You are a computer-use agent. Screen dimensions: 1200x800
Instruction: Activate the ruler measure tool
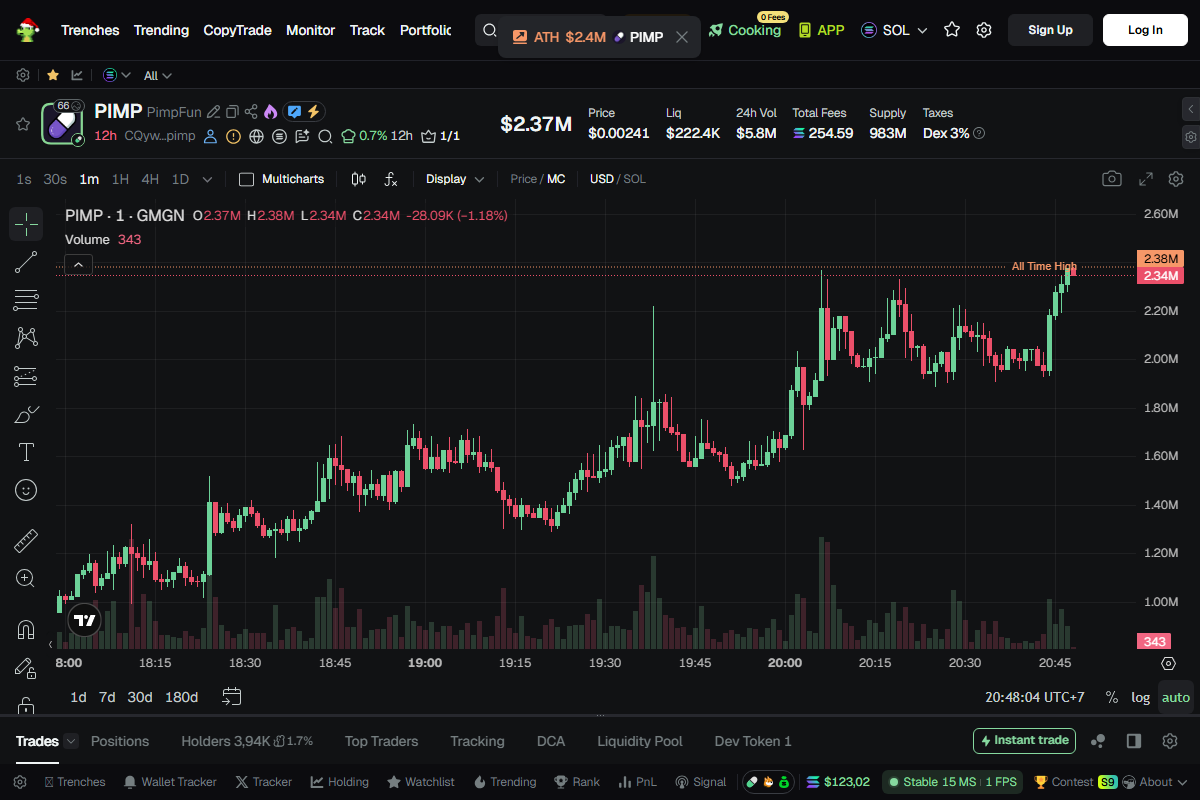pyautogui.click(x=26, y=541)
